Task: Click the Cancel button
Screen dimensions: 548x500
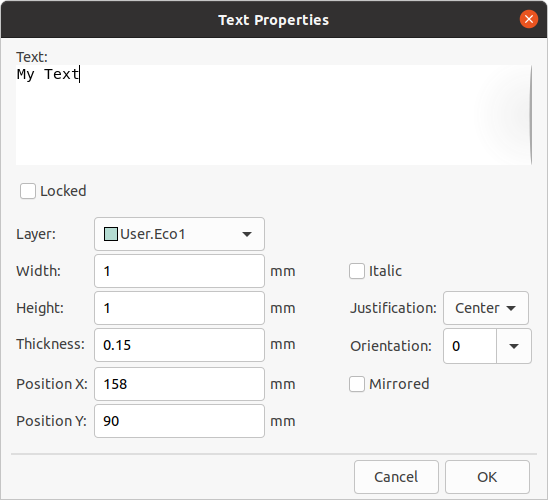Action: [x=396, y=477]
